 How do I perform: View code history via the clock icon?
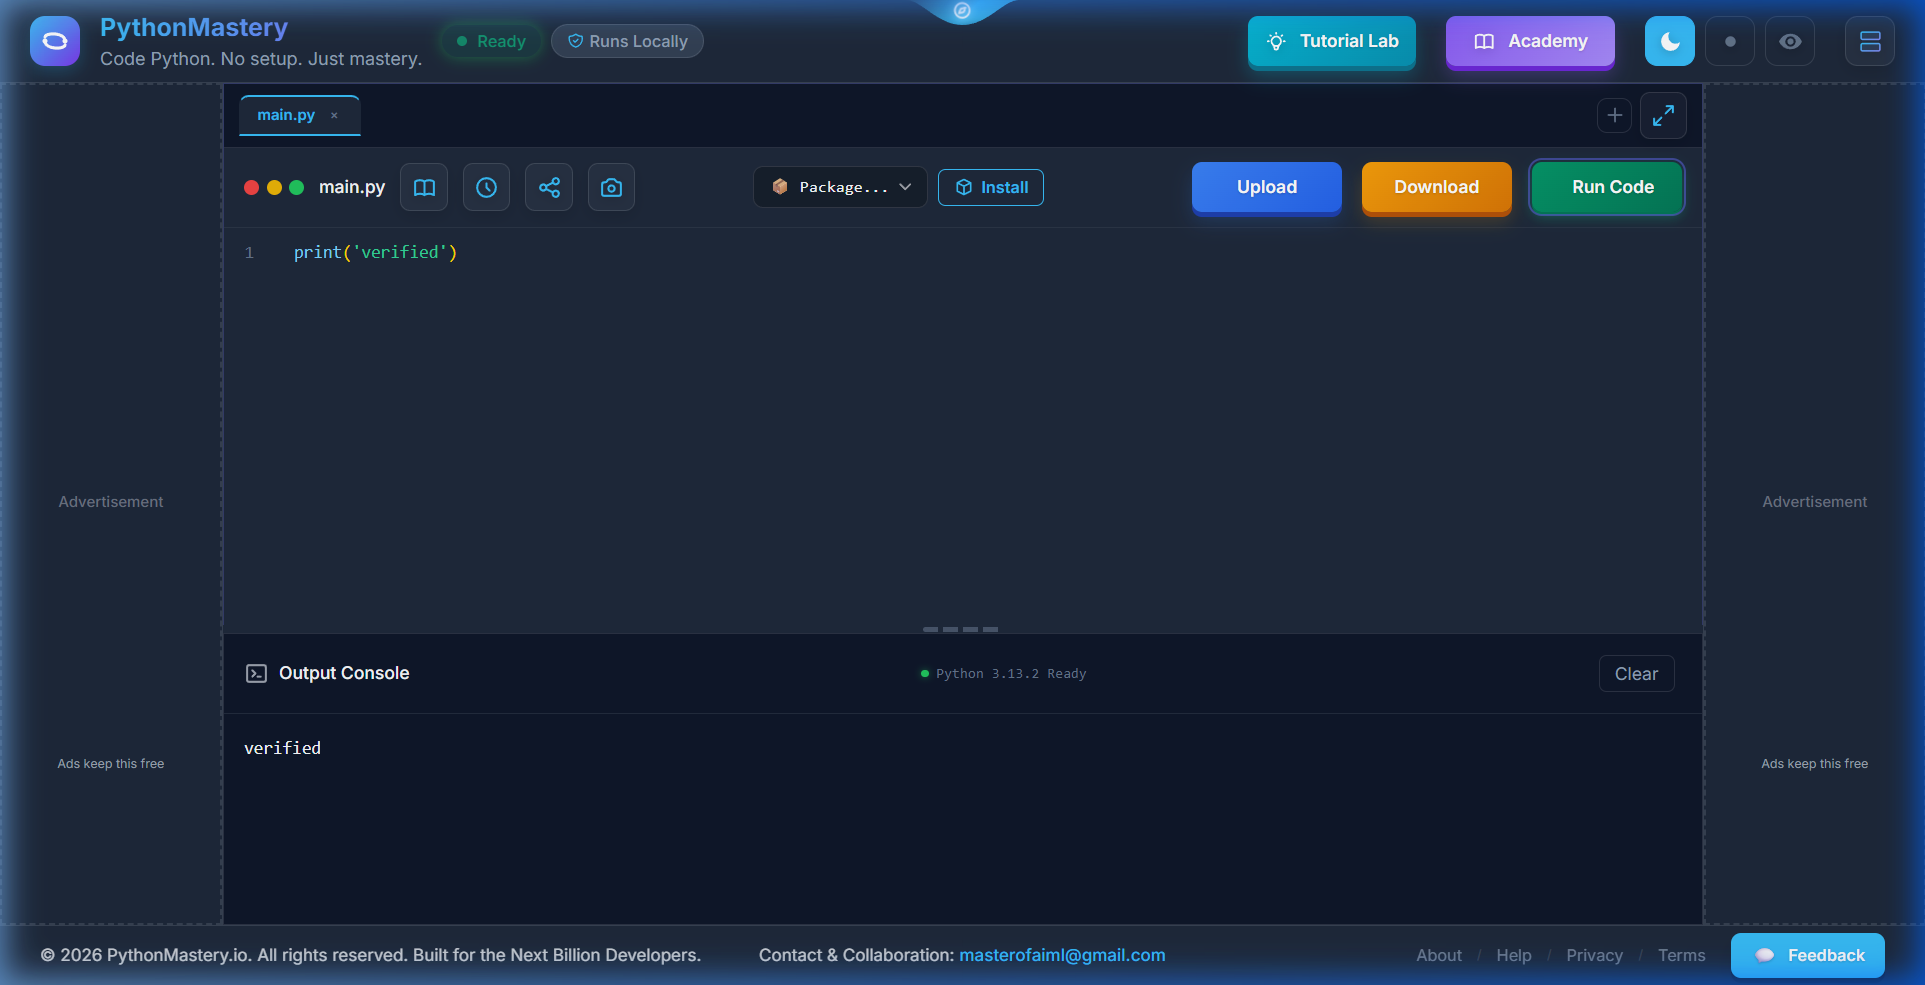click(x=486, y=187)
